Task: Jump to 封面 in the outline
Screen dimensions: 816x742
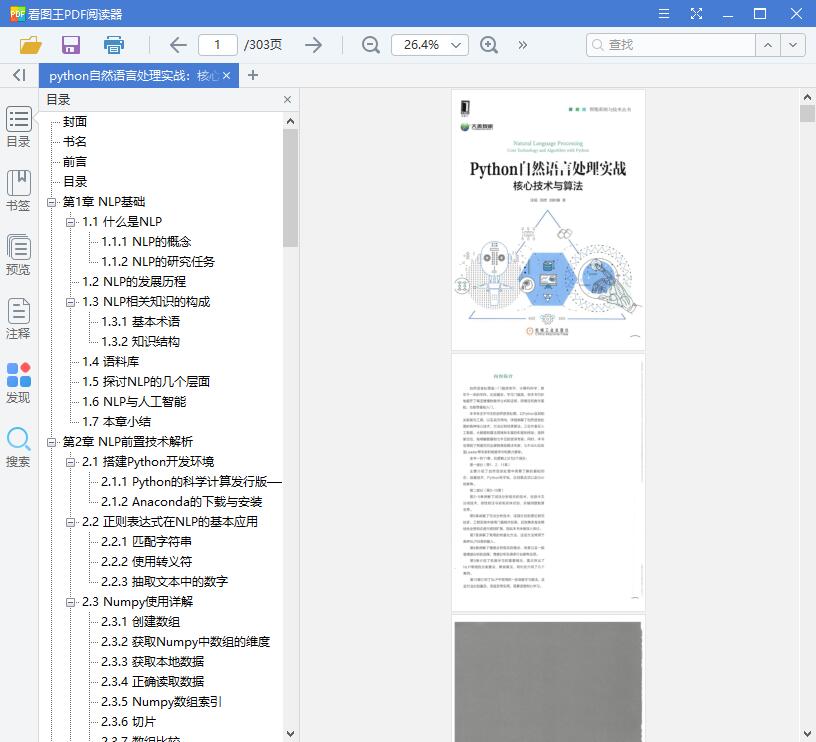Action: (75, 122)
